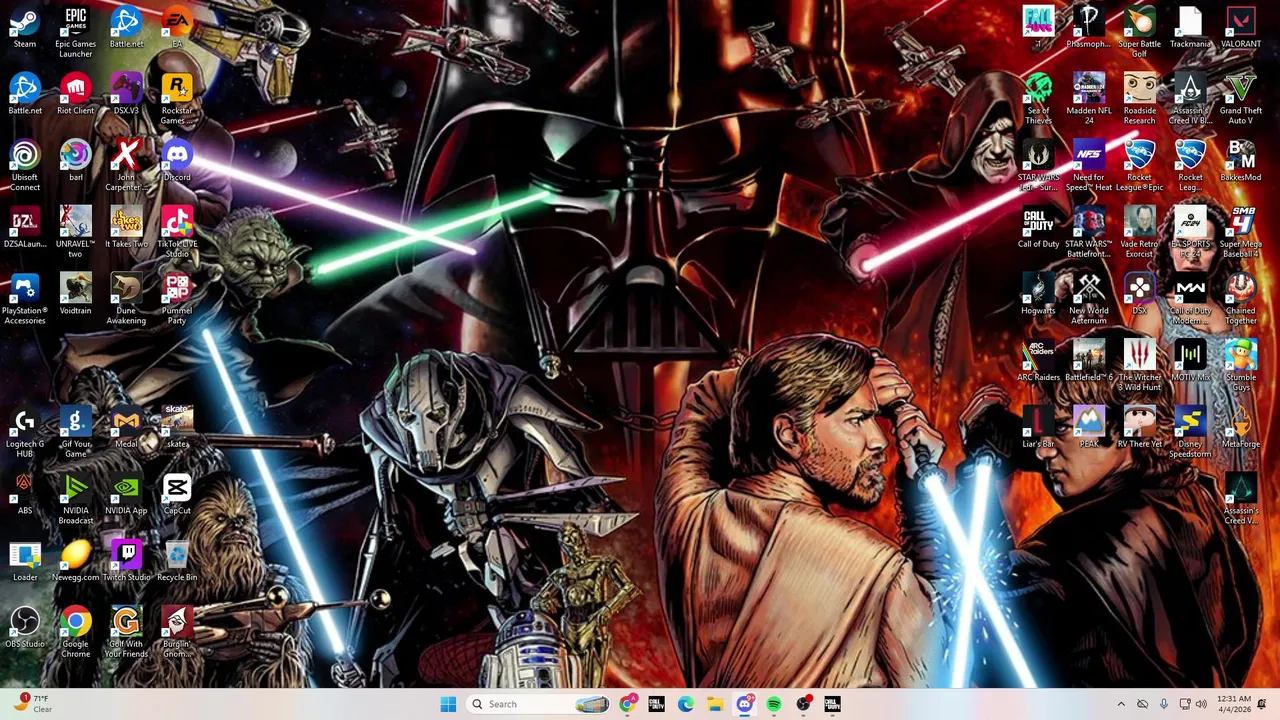Launch the VALORANT desktop shortcut
The image size is (1280, 720).
click(x=1241, y=28)
